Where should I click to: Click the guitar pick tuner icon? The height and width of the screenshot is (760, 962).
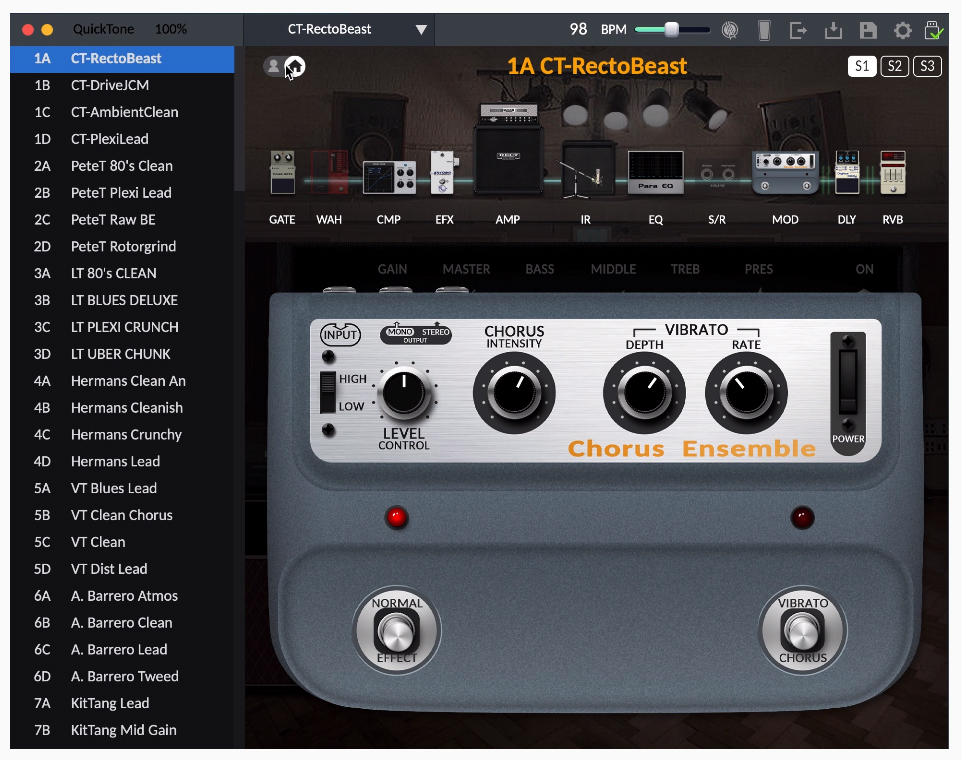click(x=730, y=30)
